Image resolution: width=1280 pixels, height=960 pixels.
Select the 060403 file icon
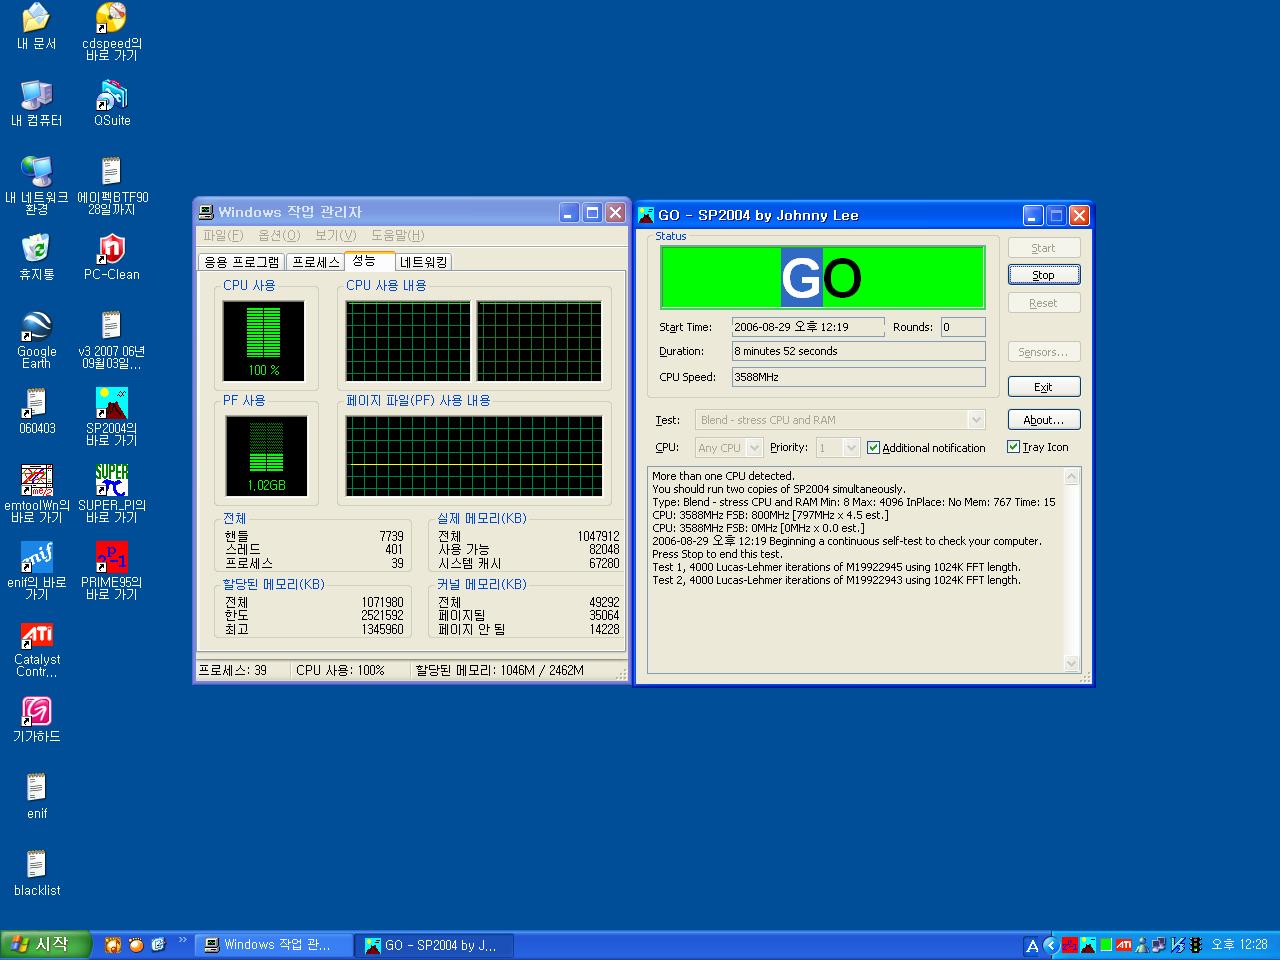point(36,412)
